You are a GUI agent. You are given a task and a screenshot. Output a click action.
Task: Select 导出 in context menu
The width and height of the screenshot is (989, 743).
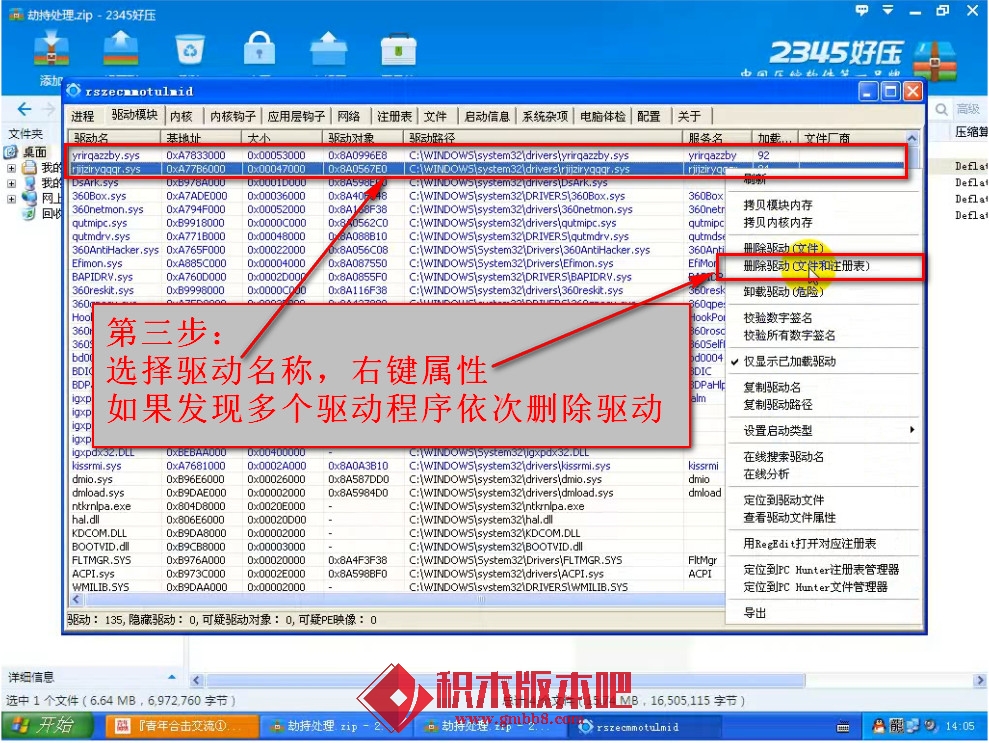(755, 613)
